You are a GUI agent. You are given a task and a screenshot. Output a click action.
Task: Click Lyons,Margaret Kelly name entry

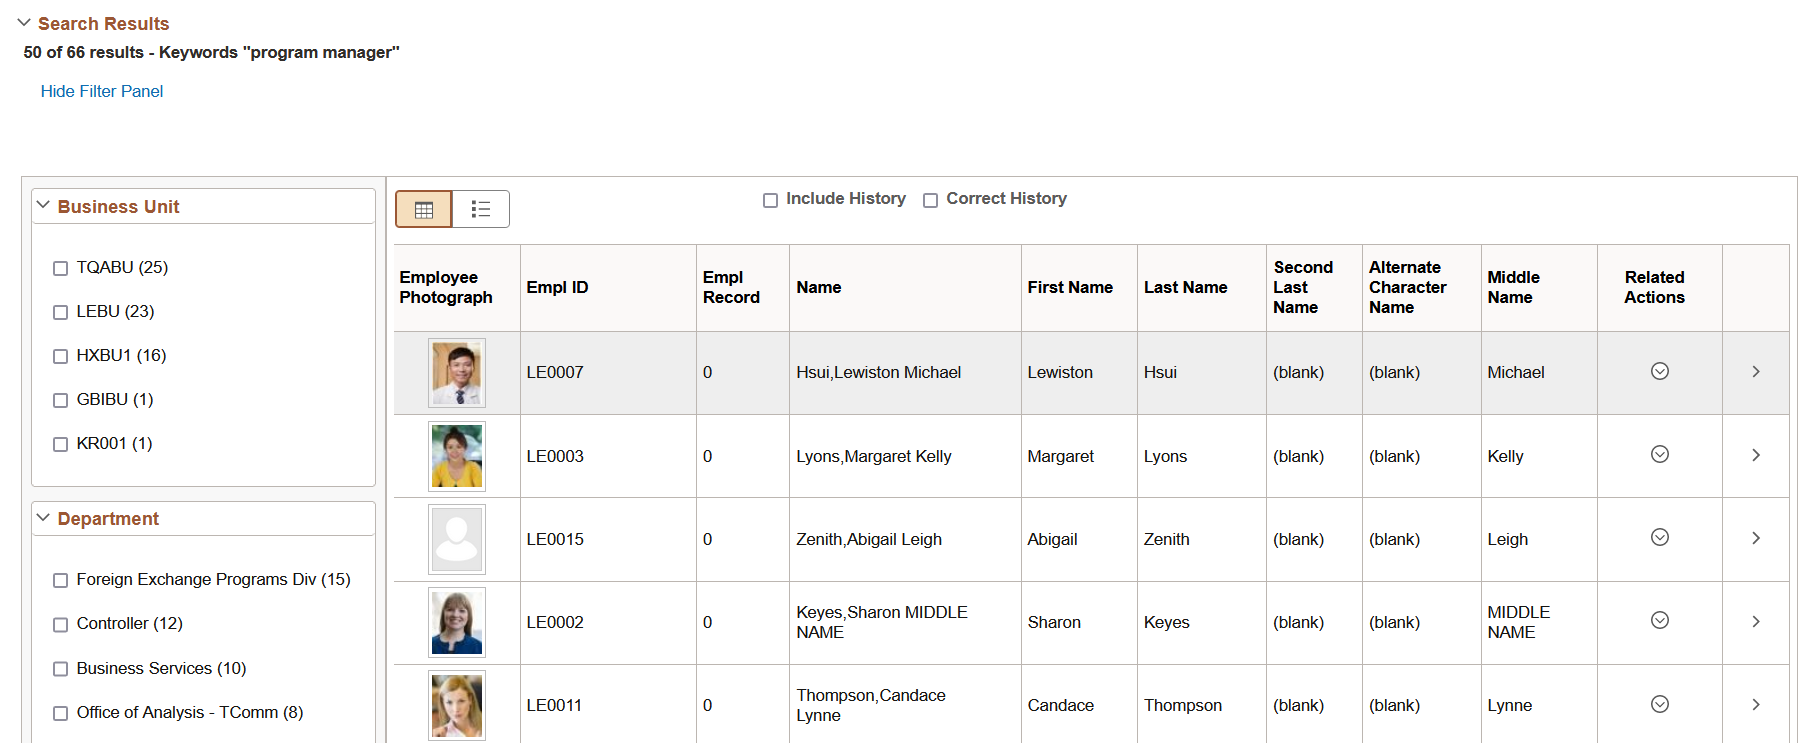(x=873, y=456)
